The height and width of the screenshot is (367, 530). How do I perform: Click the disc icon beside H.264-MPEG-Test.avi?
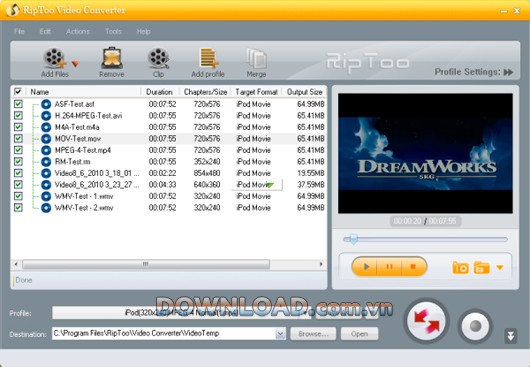pyautogui.click(x=46, y=116)
